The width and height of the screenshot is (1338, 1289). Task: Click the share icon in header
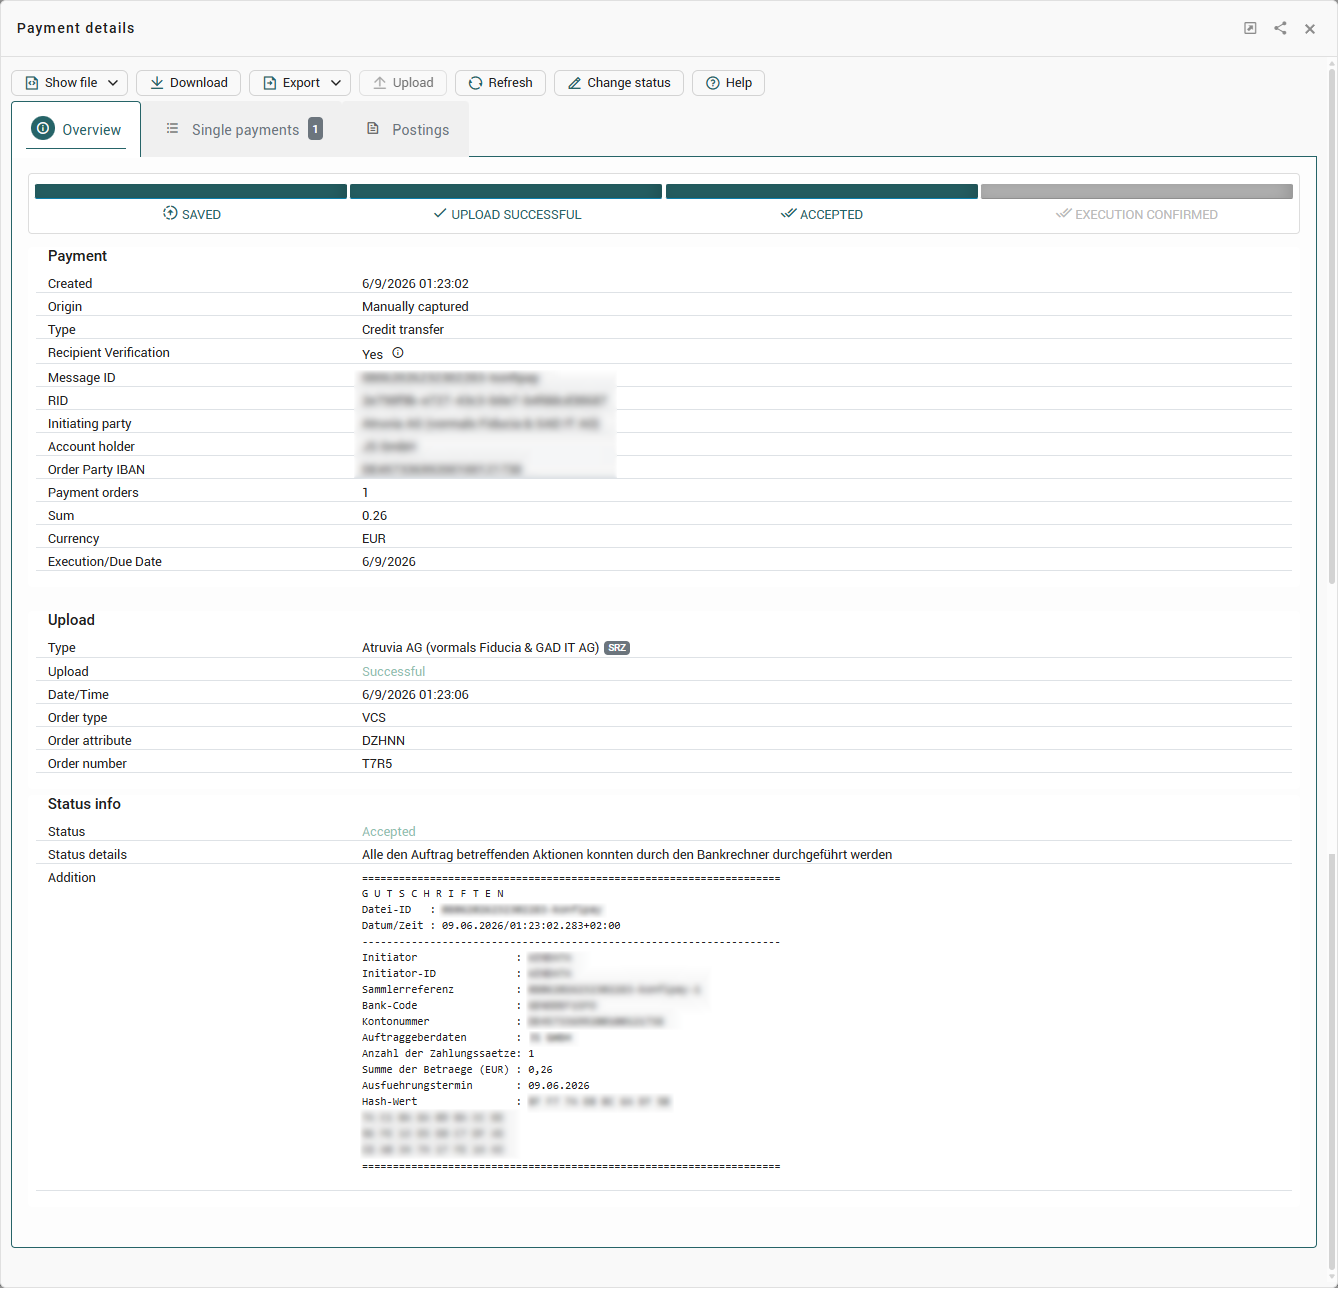coord(1280,28)
